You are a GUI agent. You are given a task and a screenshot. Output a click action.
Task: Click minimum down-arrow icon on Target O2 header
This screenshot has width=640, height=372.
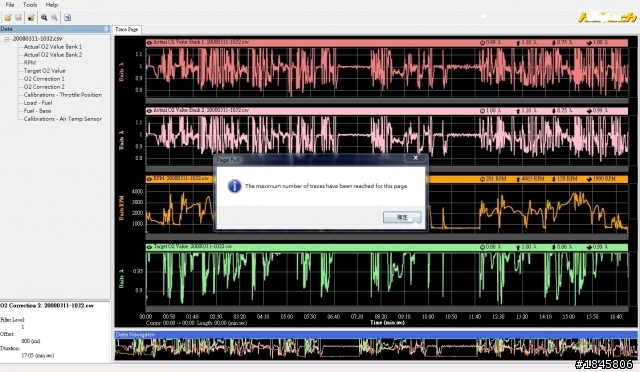tap(553, 247)
